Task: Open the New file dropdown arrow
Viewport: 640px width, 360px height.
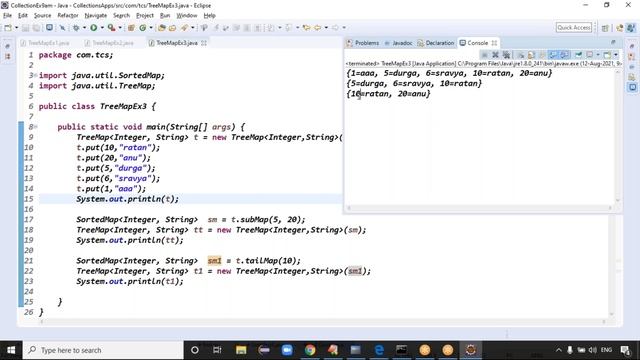Action: [16, 28]
